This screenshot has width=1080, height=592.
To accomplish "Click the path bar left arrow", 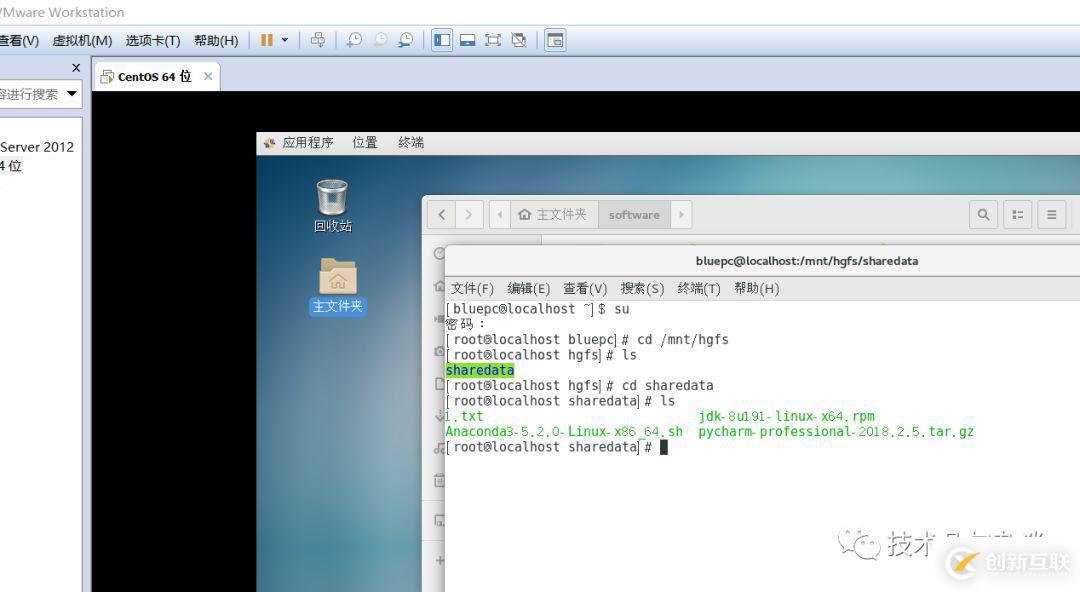I will point(499,214).
